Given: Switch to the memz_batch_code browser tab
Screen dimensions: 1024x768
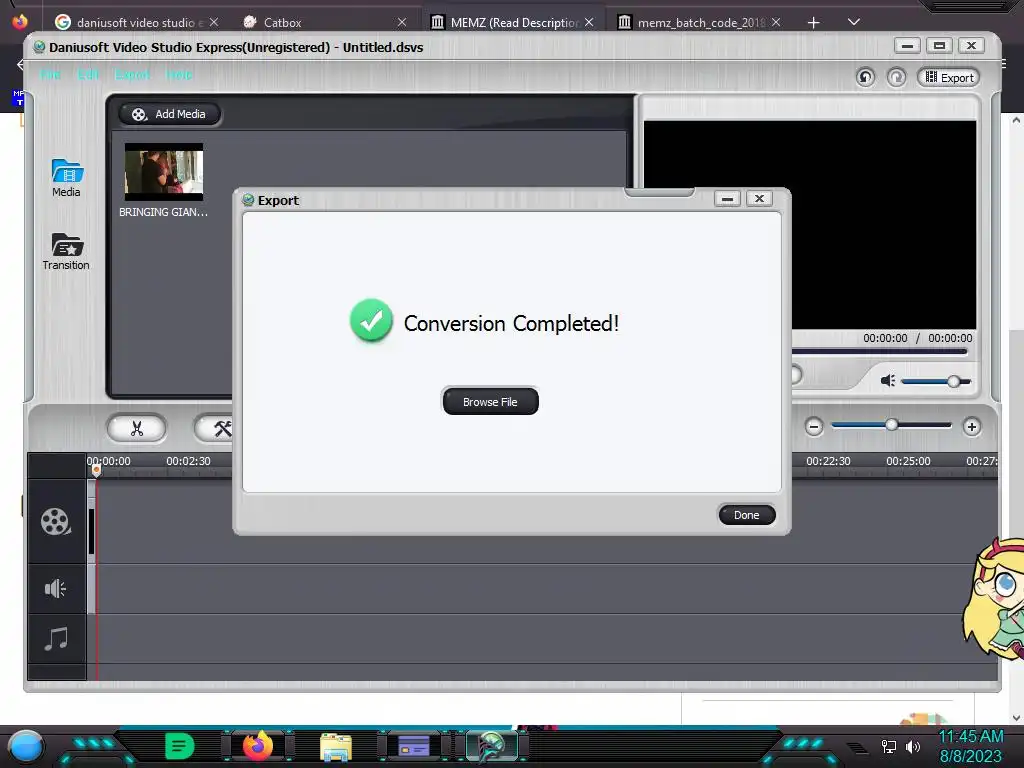Looking at the screenshot, I should [699, 22].
